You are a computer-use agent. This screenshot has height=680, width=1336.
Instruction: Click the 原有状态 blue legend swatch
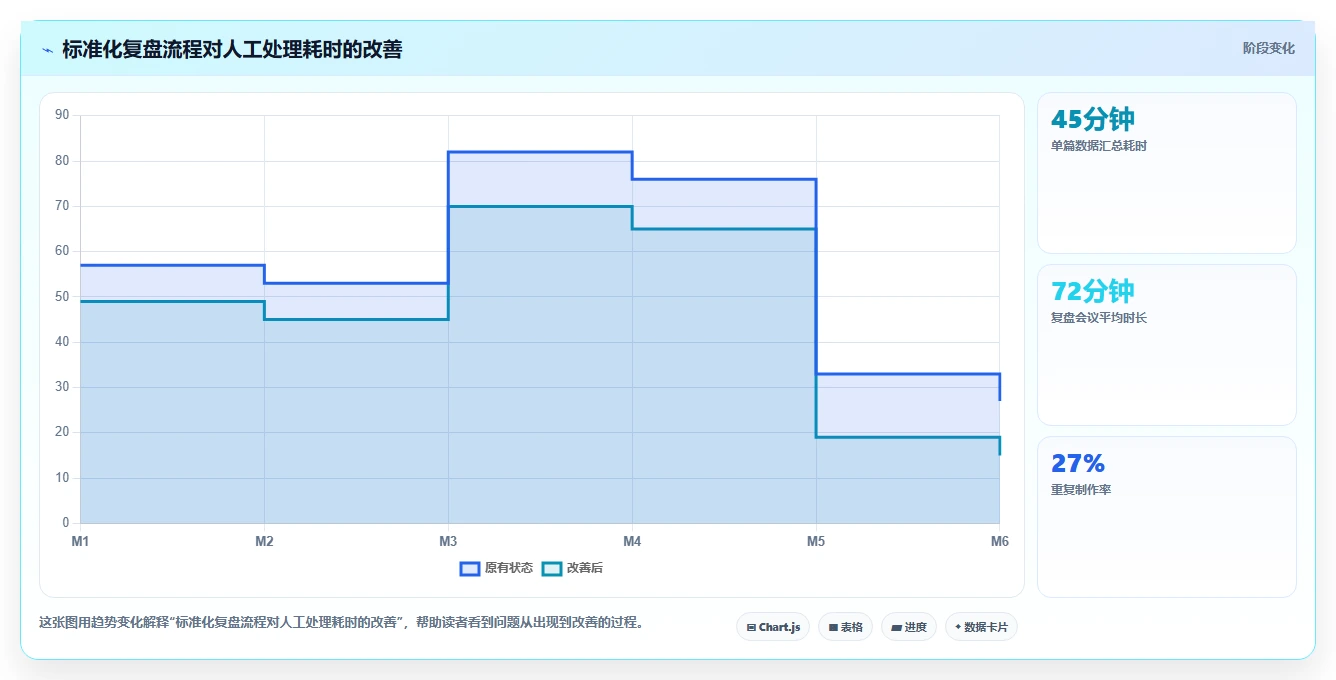tap(470, 568)
